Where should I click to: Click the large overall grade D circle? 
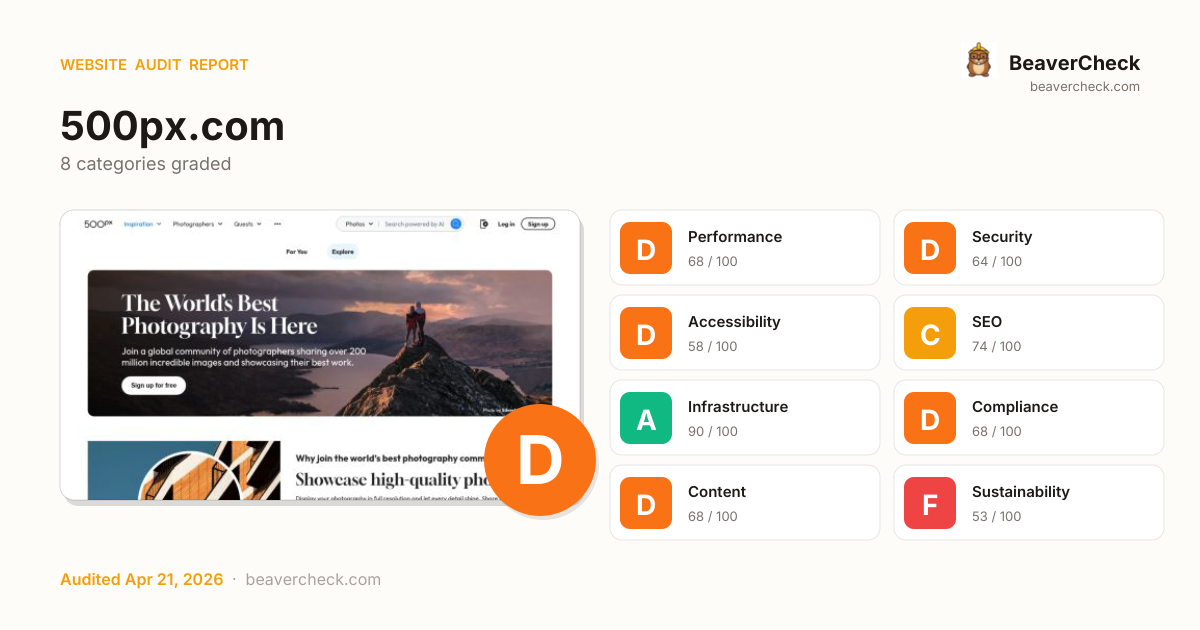[540, 461]
